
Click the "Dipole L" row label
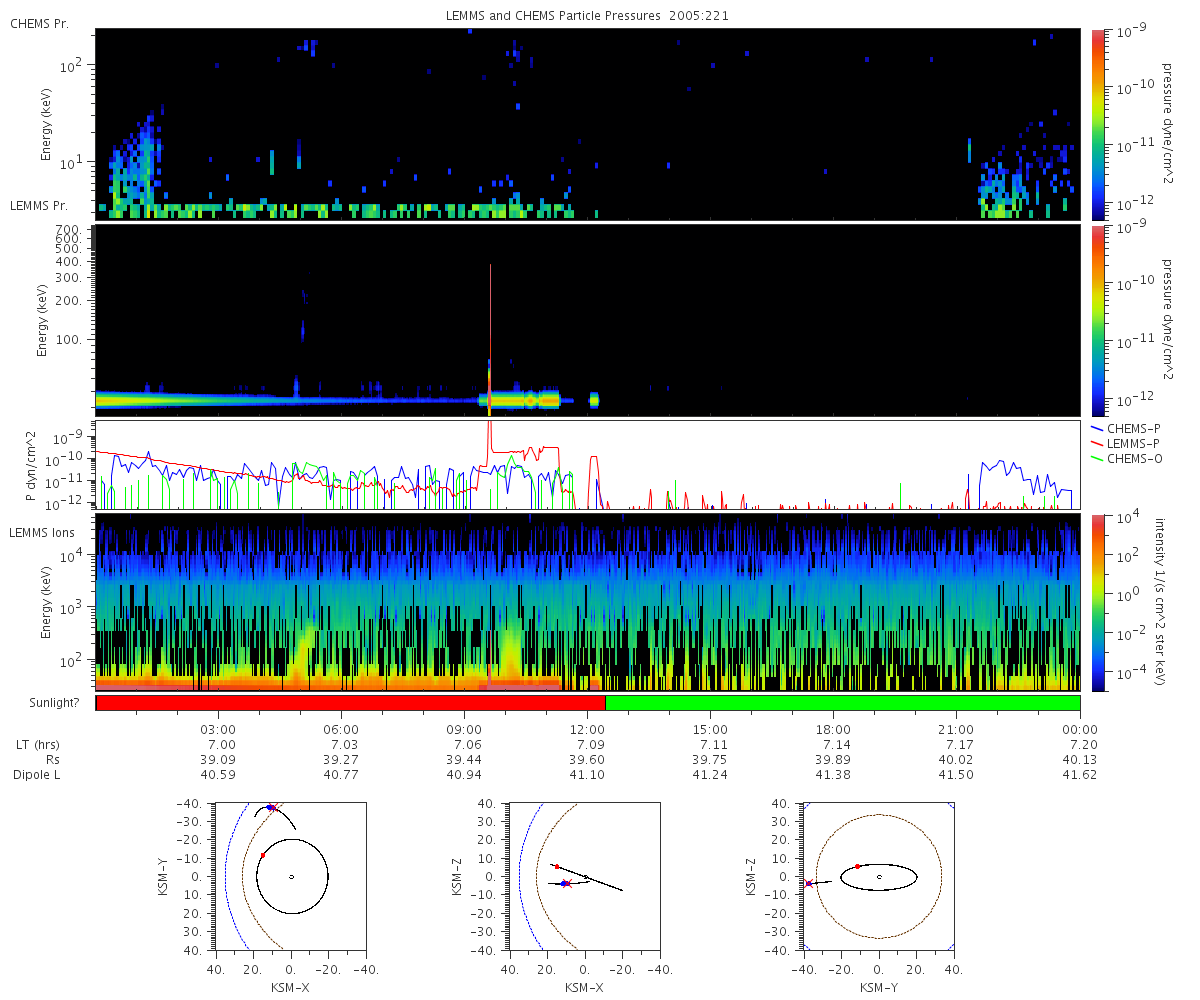tap(35, 775)
